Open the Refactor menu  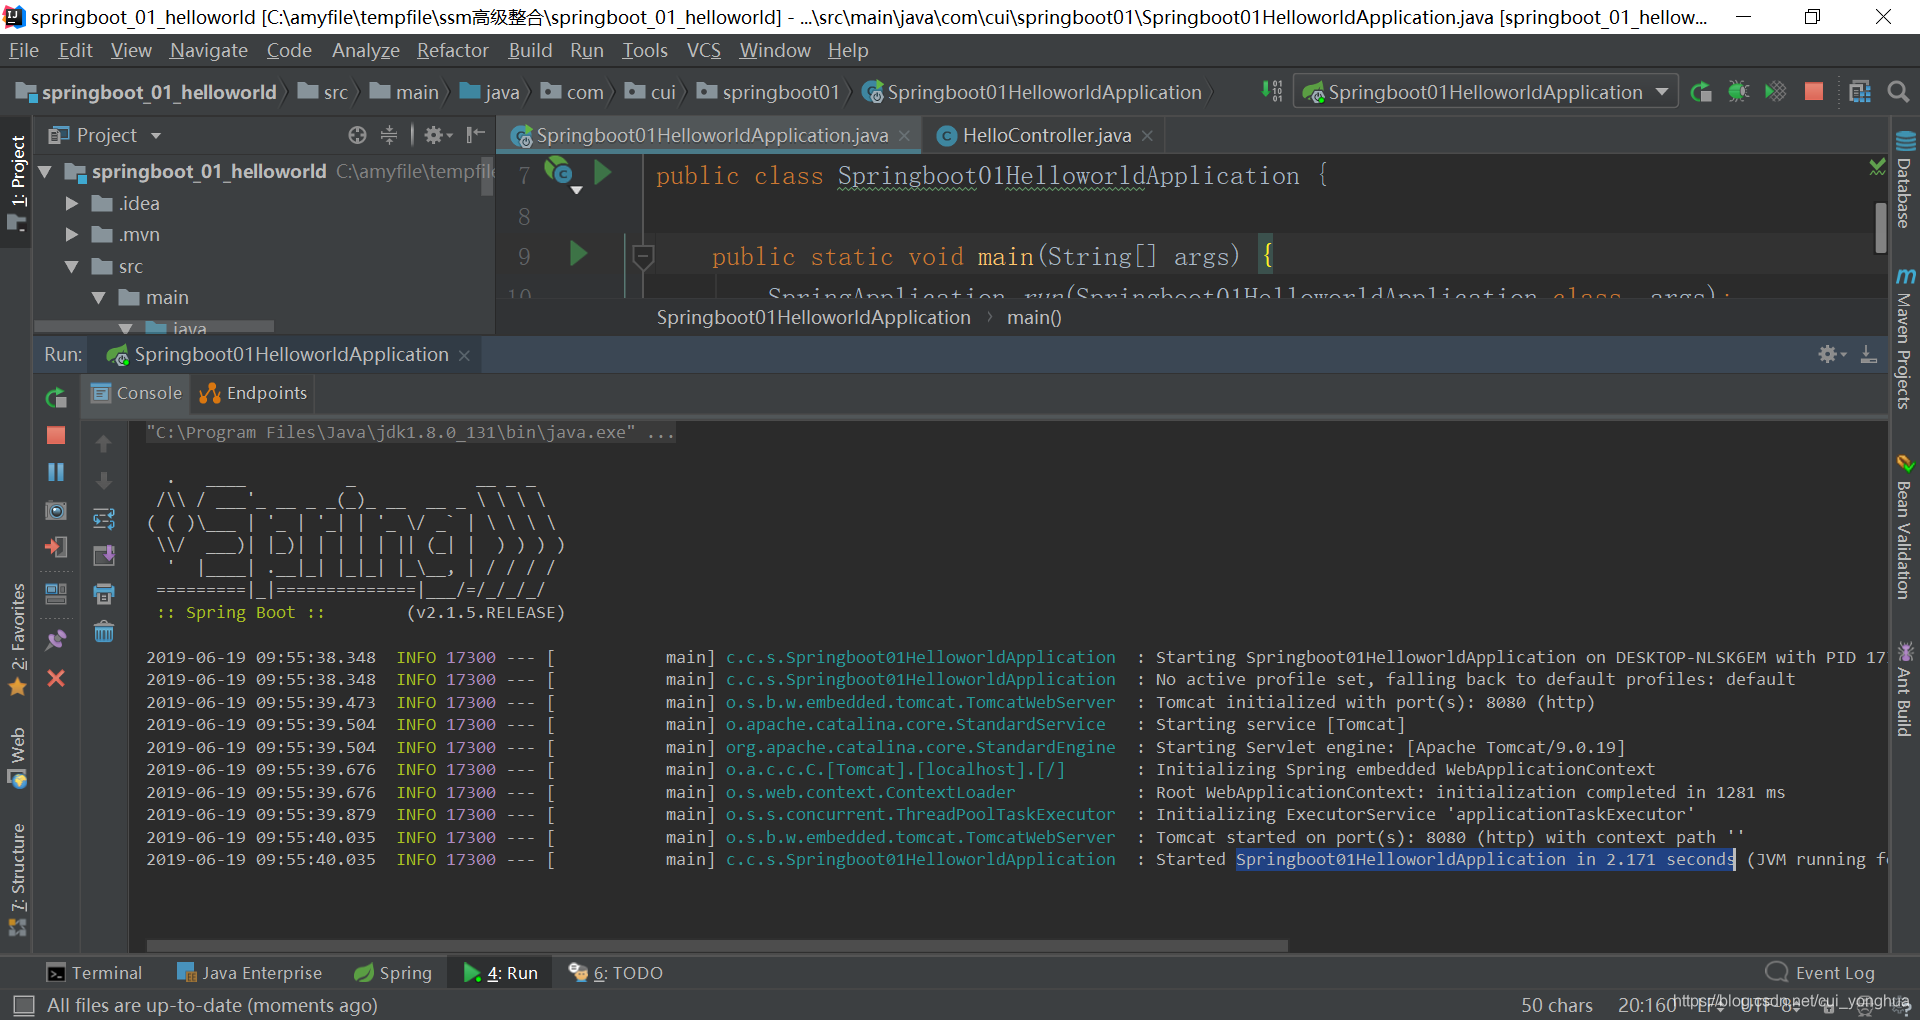453,50
